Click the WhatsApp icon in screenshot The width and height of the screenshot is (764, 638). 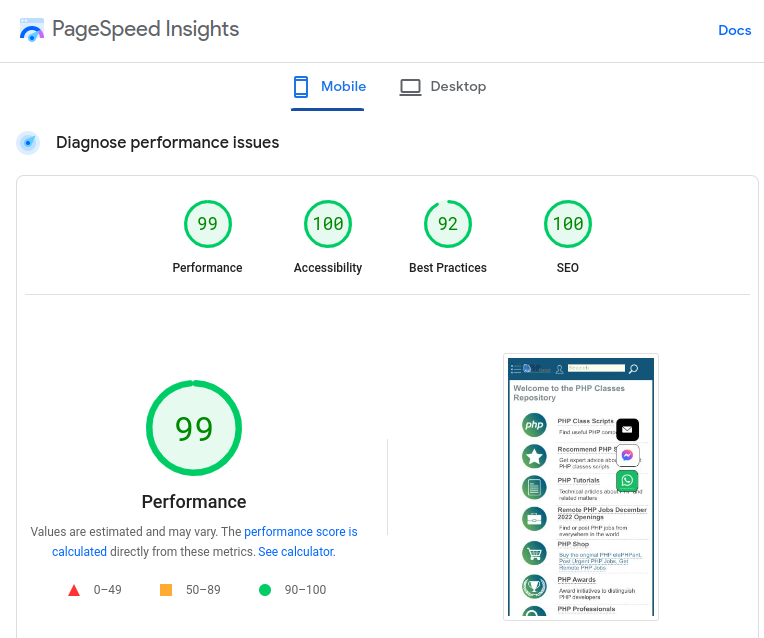627,481
